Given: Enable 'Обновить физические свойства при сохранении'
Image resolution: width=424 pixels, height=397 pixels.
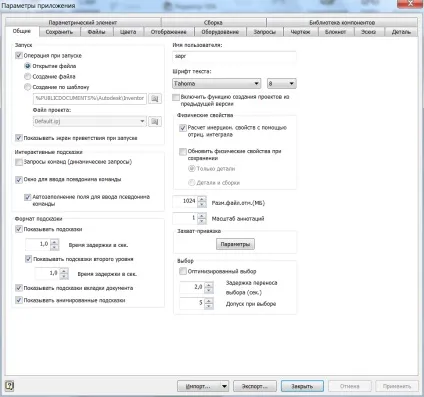Looking at the screenshot, I should 183,152.
